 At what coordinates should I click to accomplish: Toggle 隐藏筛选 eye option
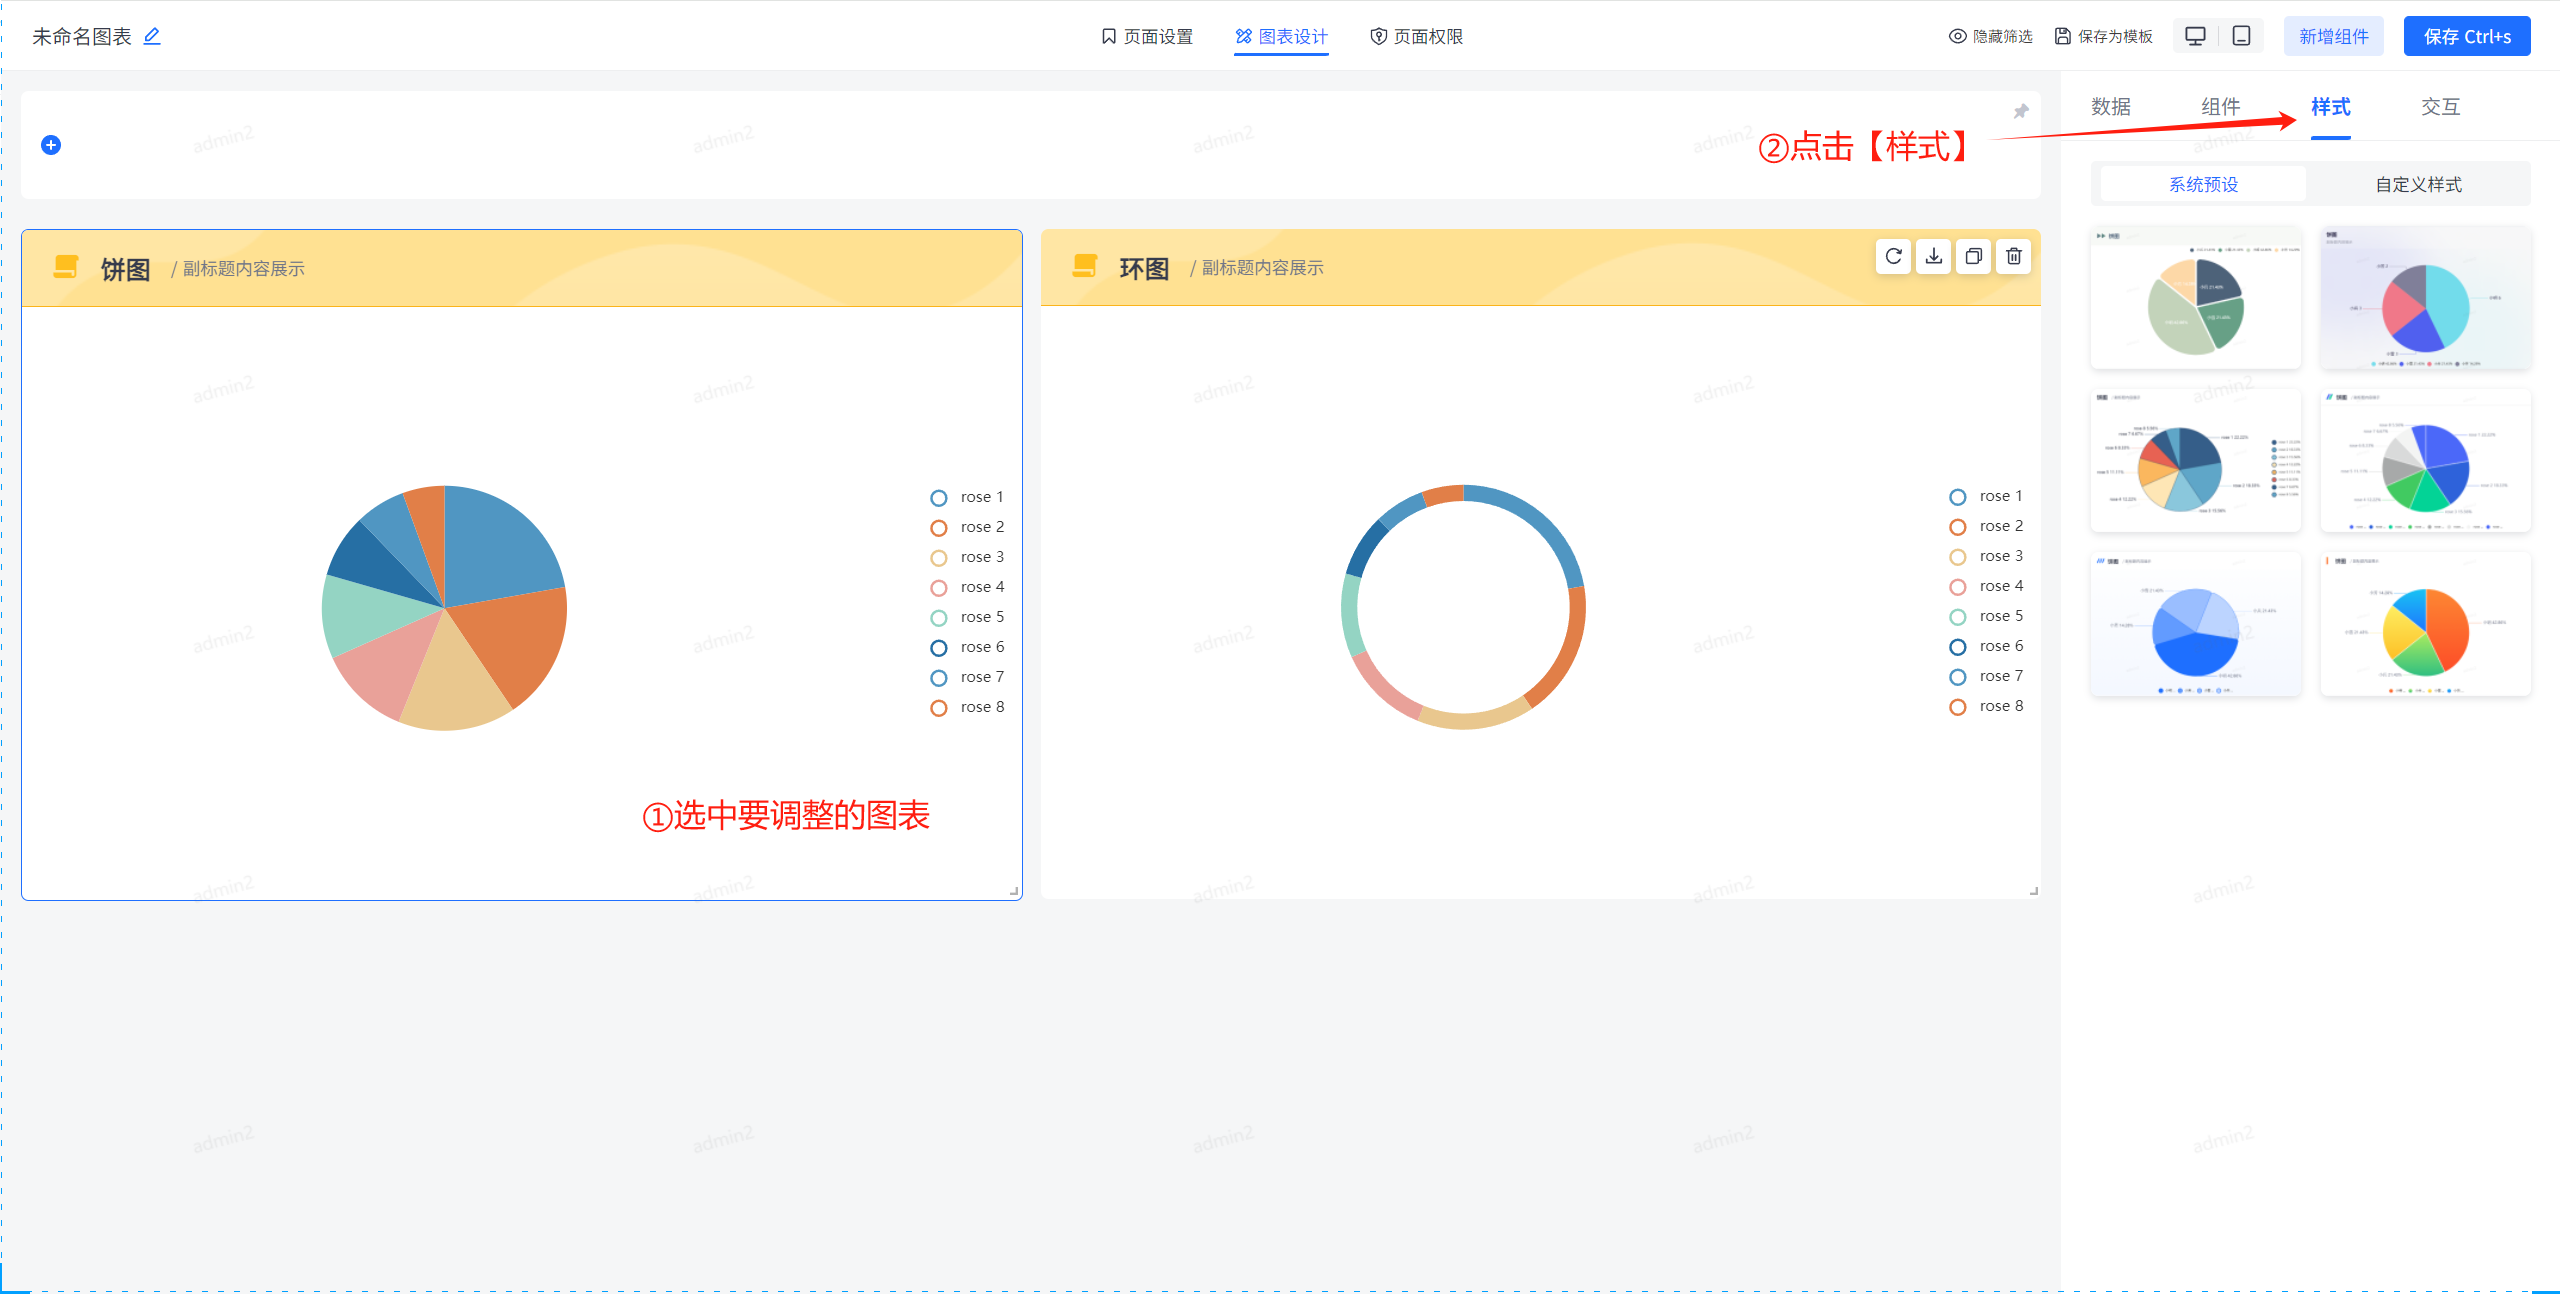tap(1990, 37)
